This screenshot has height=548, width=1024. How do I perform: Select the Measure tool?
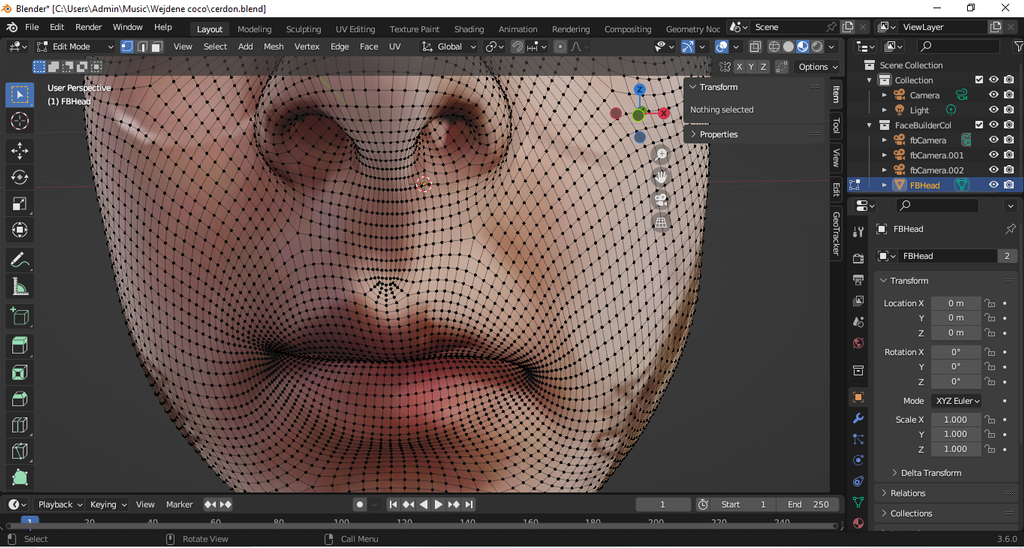pos(19,287)
